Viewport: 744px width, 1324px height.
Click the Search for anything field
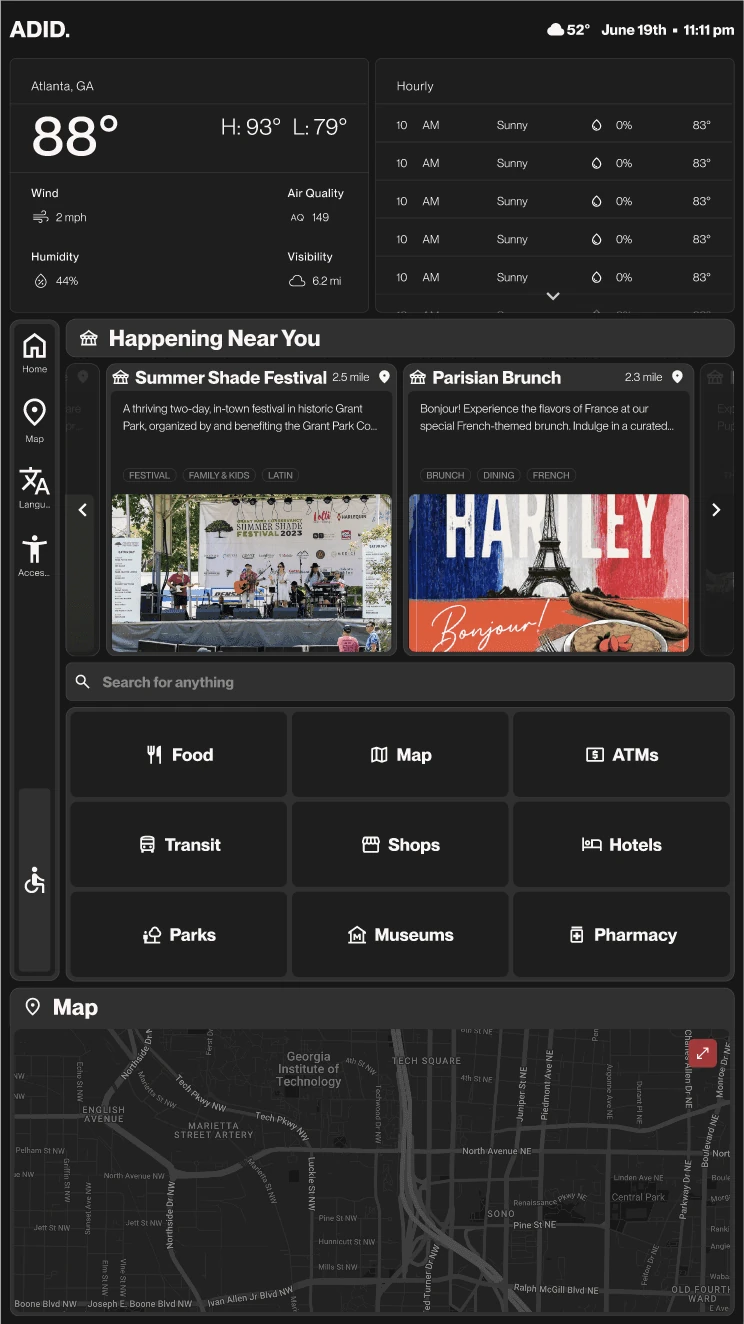(x=400, y=682)
